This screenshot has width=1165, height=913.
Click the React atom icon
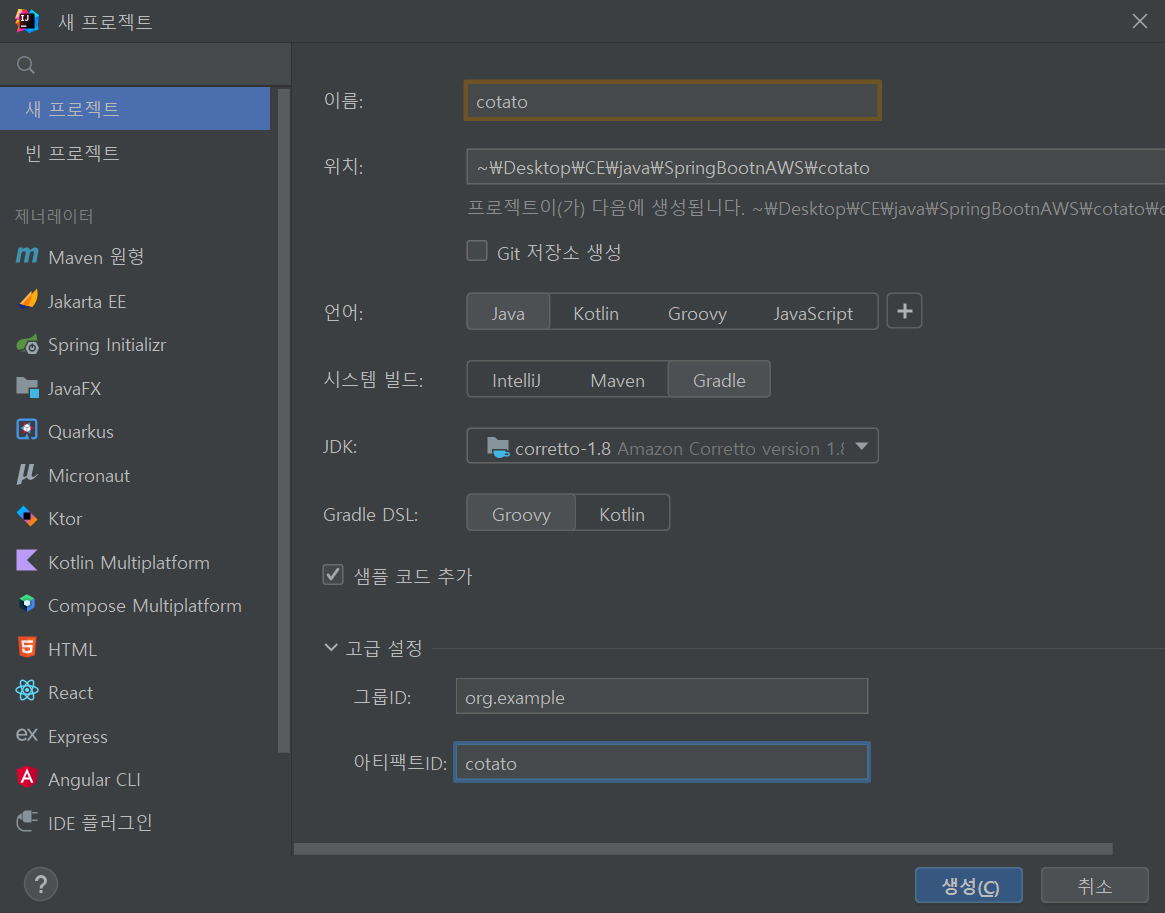point(27,691)
